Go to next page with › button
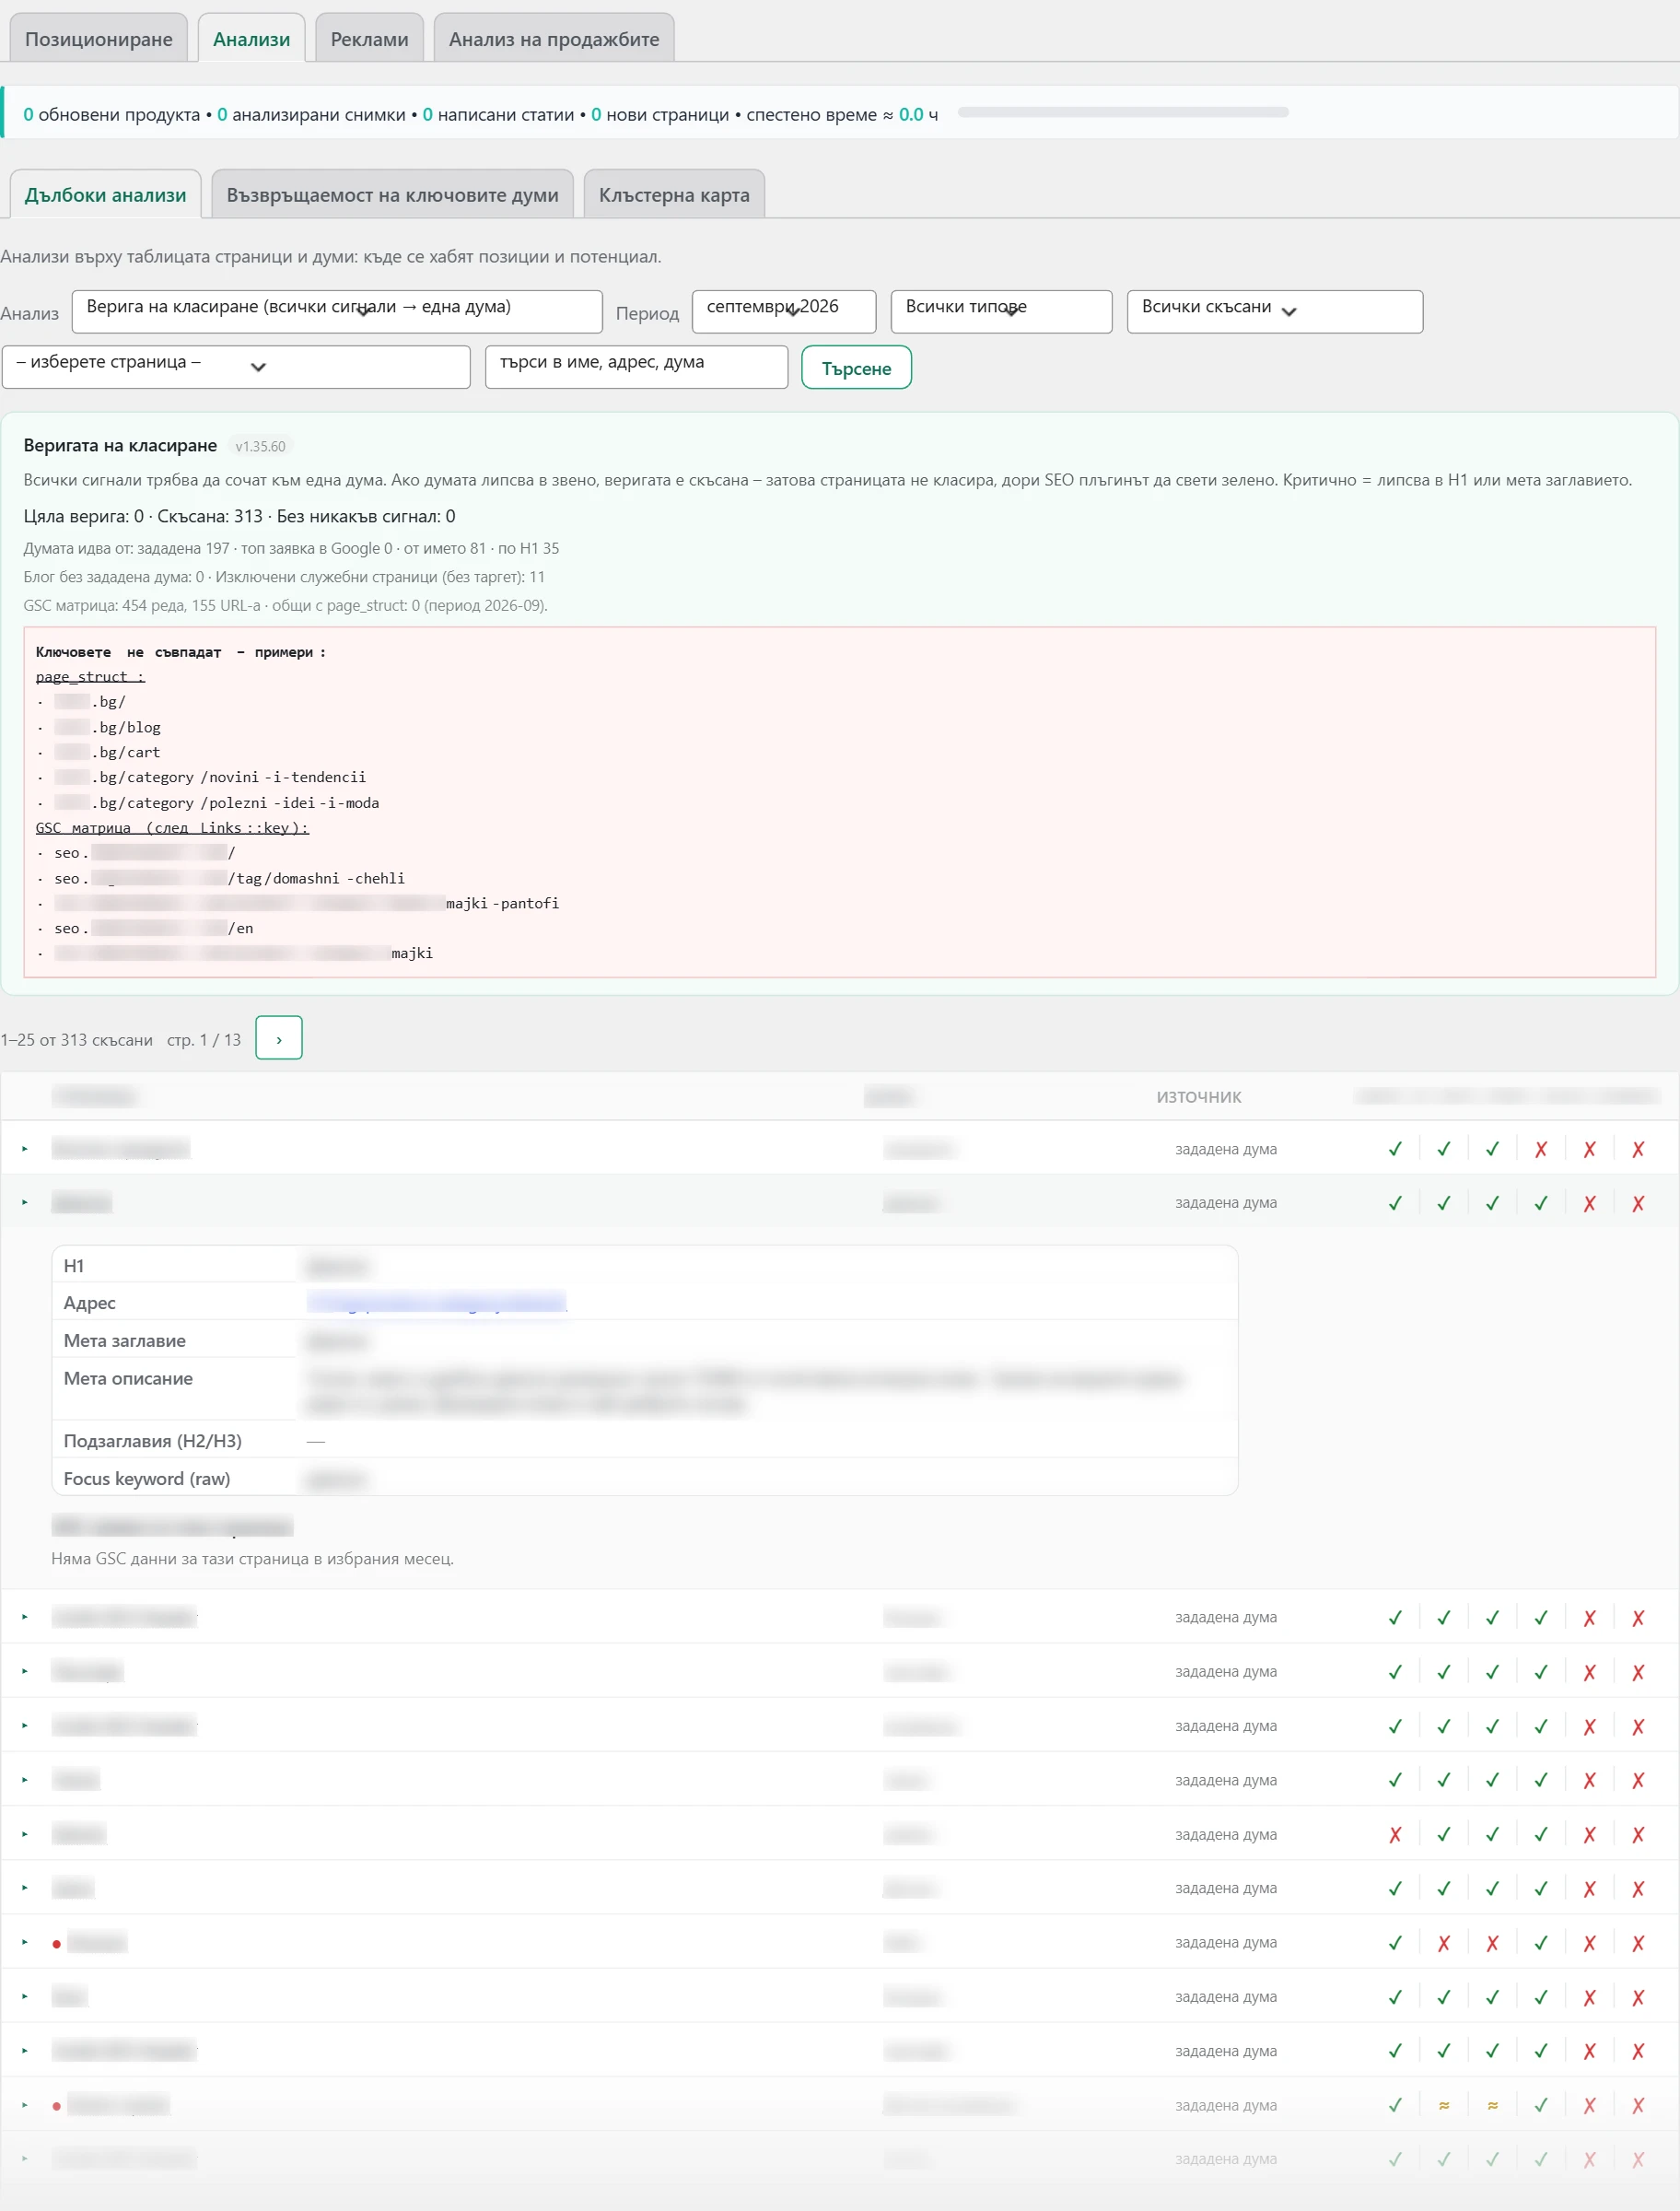 (279, 1038)
